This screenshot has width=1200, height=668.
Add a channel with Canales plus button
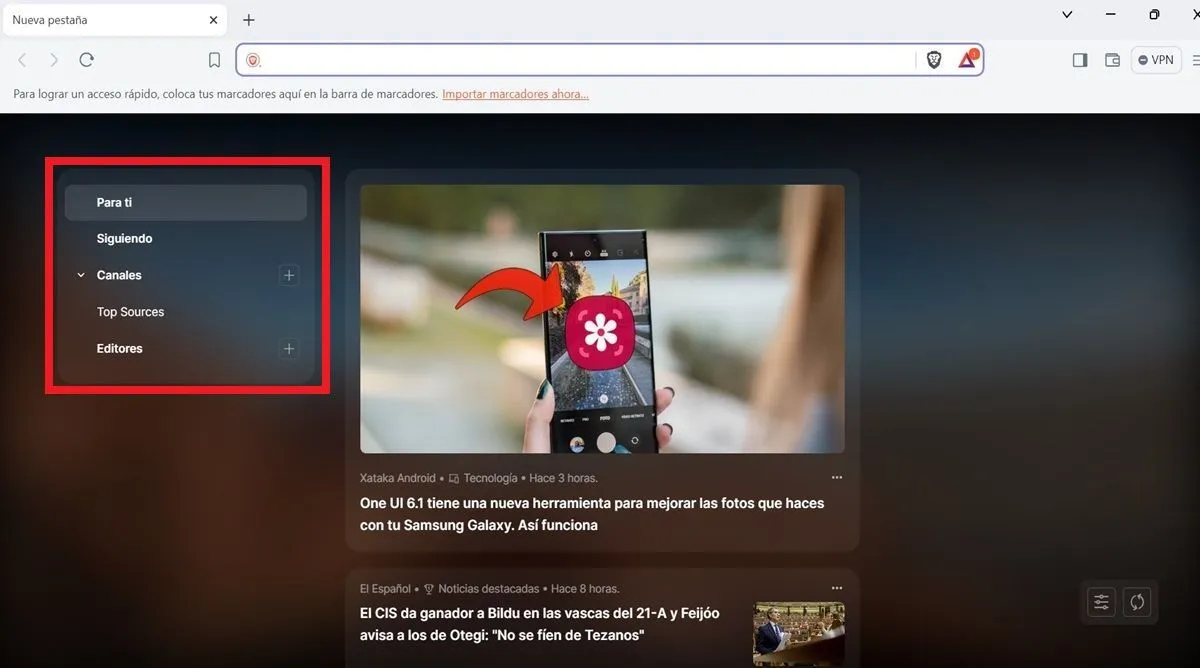(x=289, y=275)
